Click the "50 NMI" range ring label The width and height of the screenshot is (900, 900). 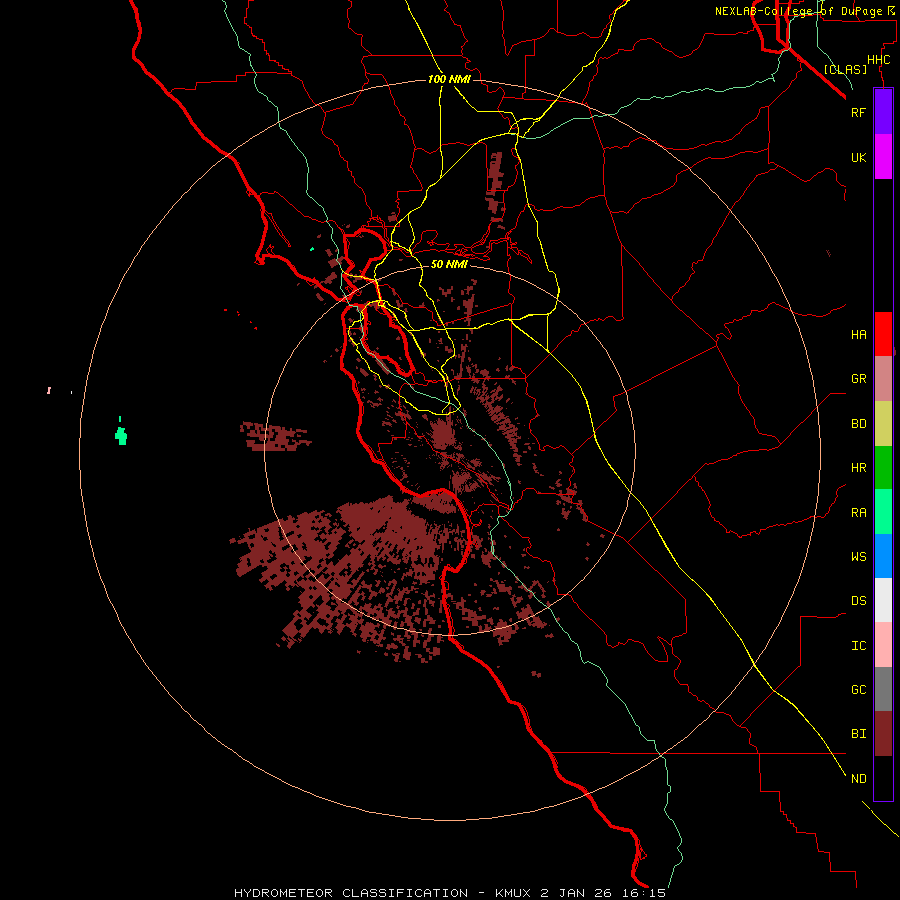(x=449, y=264)
